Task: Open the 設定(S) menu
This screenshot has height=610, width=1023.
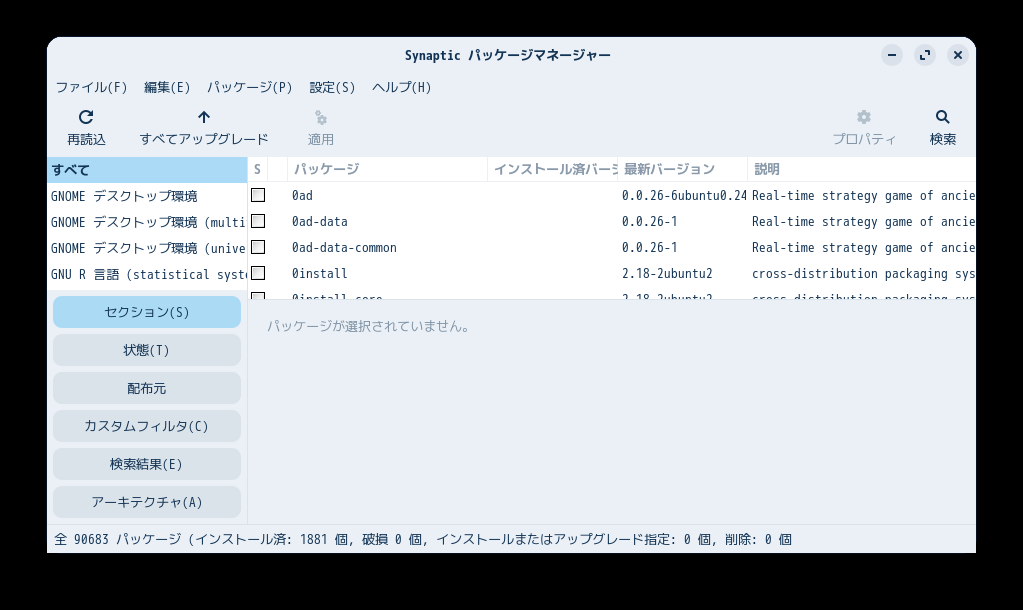Action: click(x=332, y=87)
